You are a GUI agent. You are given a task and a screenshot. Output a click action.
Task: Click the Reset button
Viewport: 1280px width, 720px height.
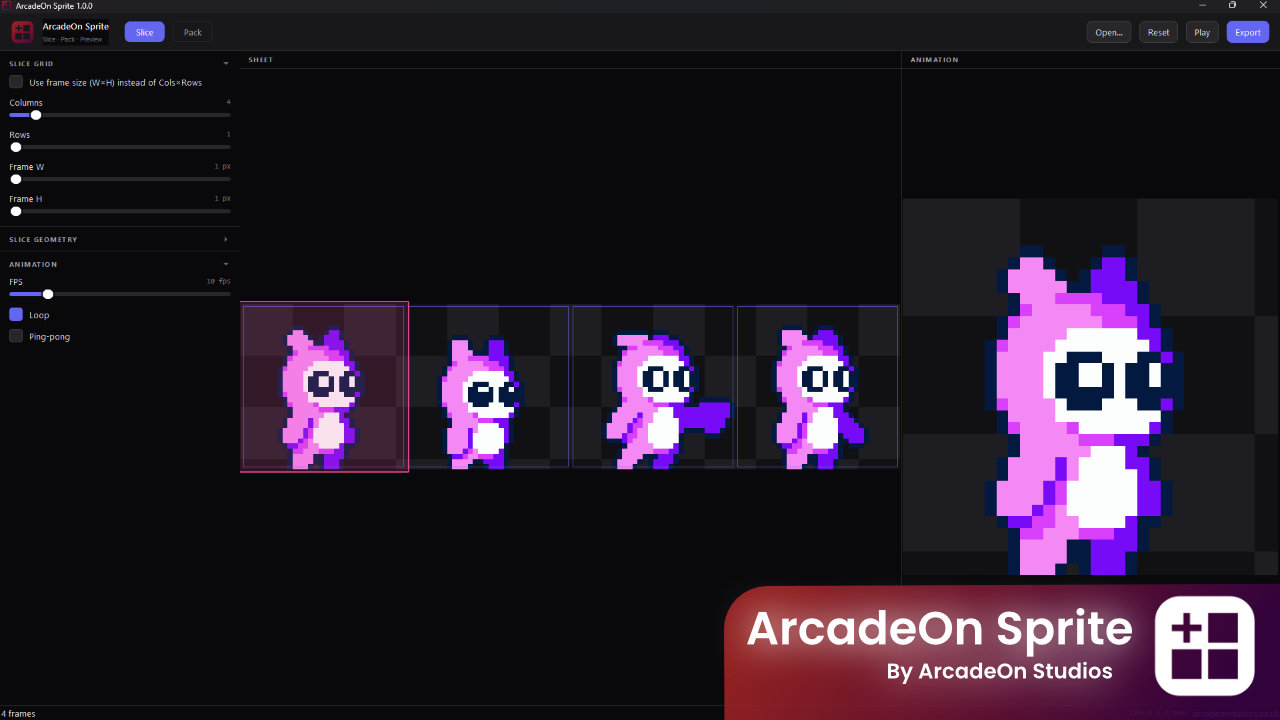(1158, 32)
